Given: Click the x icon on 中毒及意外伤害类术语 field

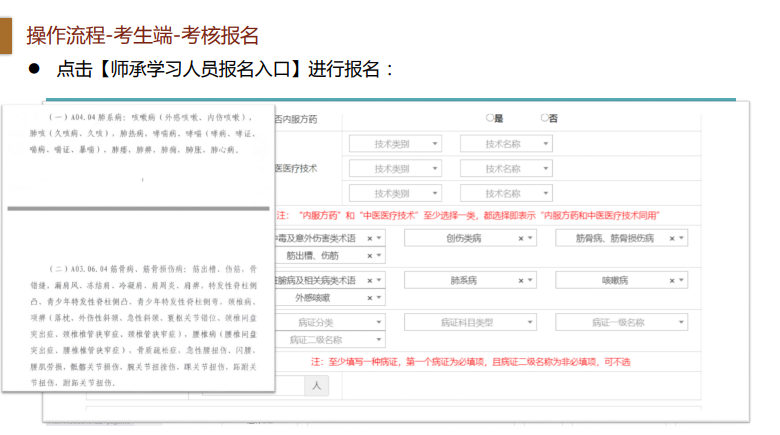Looking at the screenshot, I should click(x=369, y=239).
